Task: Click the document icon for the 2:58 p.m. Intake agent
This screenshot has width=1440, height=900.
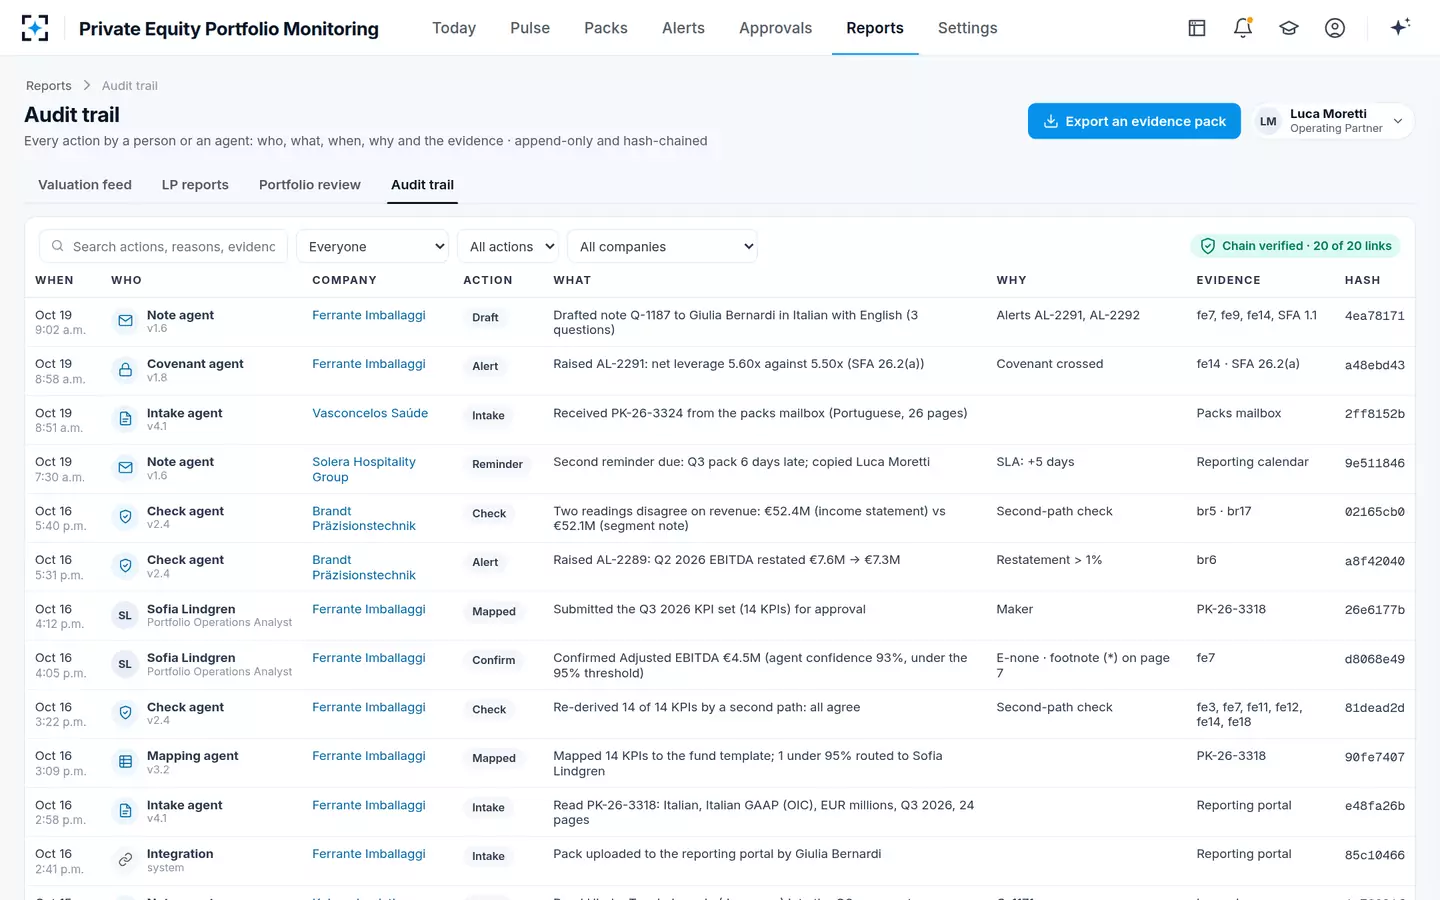Action: 125,811
